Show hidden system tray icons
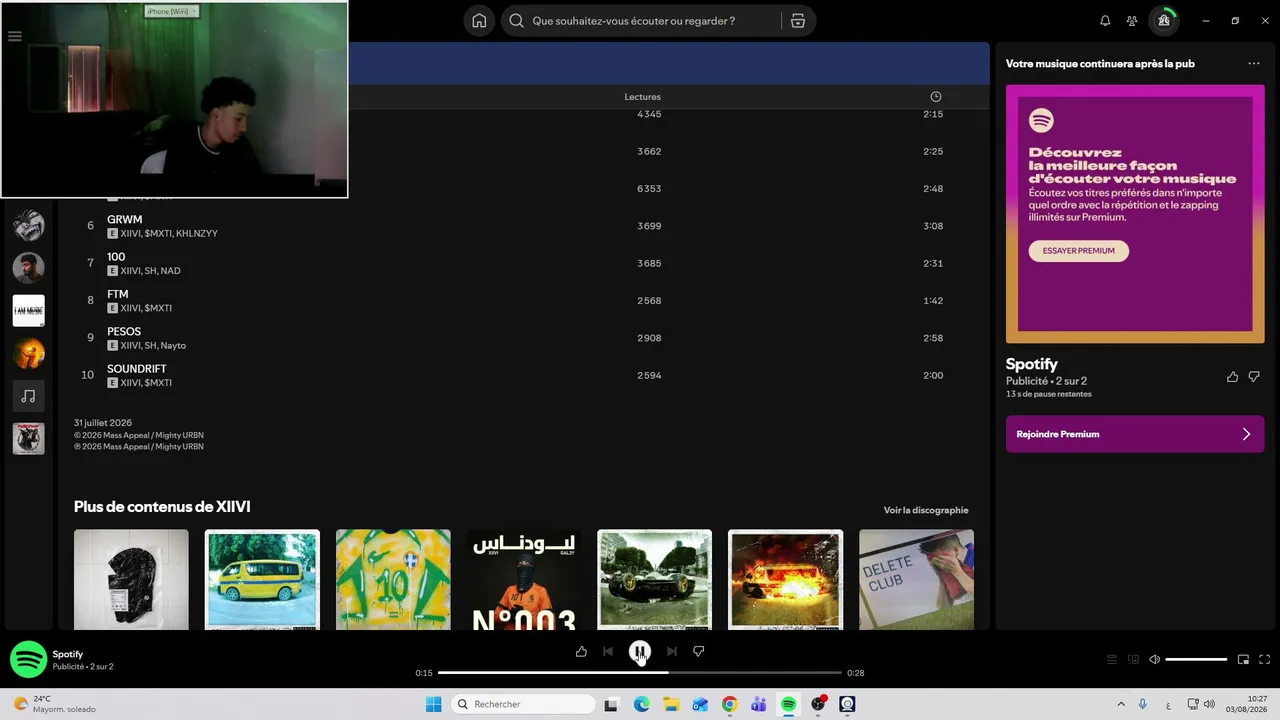The height and width of the screenshot is (720, 1280). (1120, 704)
